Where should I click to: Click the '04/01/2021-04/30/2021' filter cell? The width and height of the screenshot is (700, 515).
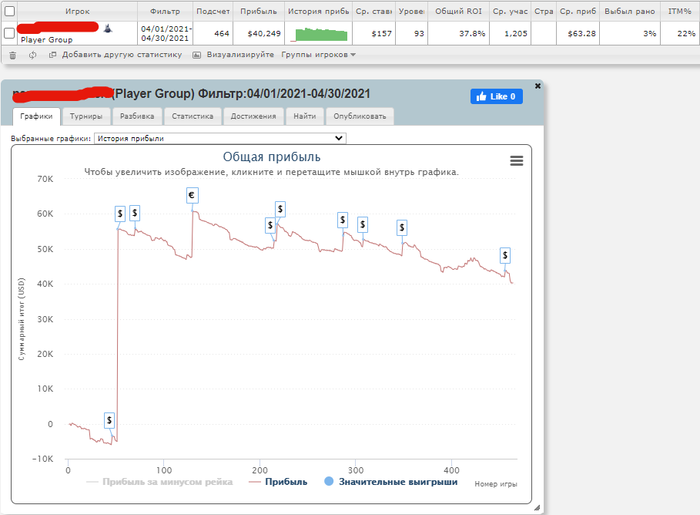point(165,33)
